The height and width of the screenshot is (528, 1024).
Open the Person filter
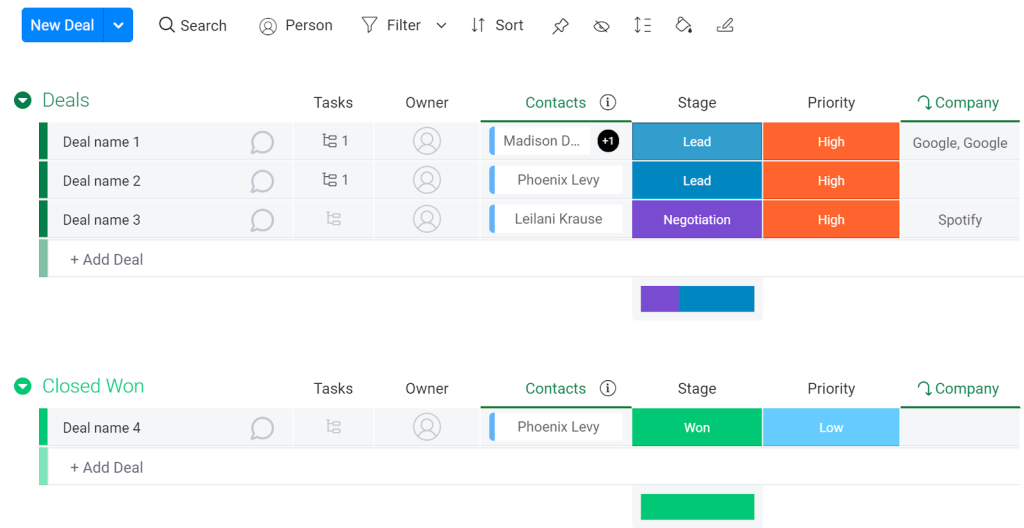coord(296,25)
